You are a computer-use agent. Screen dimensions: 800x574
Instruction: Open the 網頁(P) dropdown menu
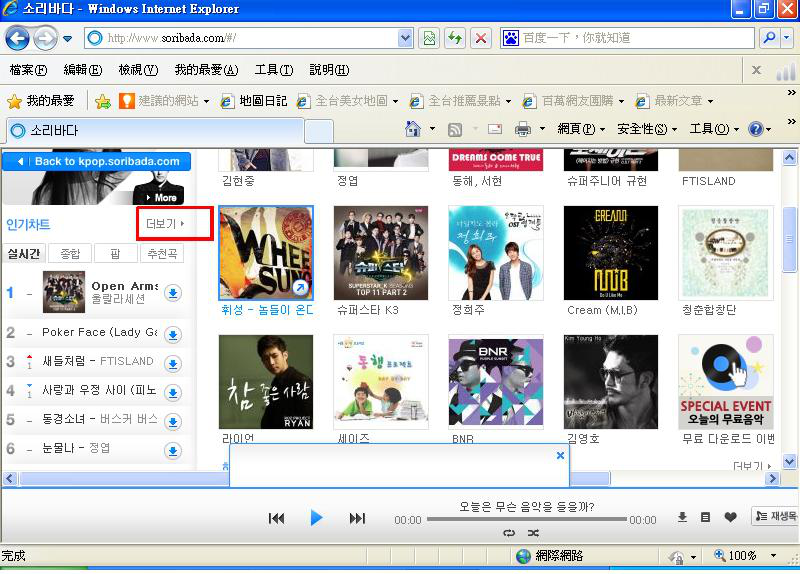[x=581, y=129]
